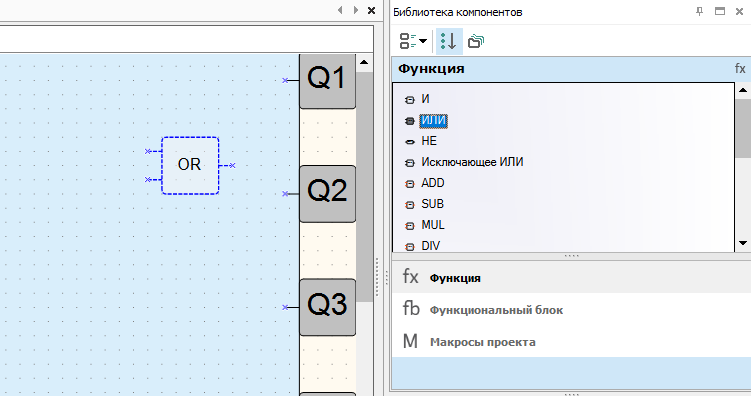Click the Функция header bar

(571, 69)
